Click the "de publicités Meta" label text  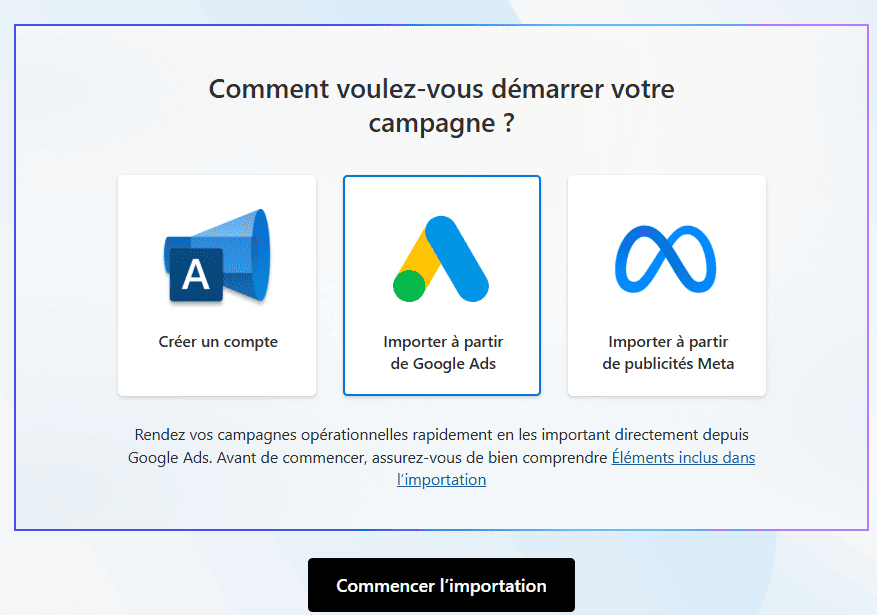[x=668, y=364]
